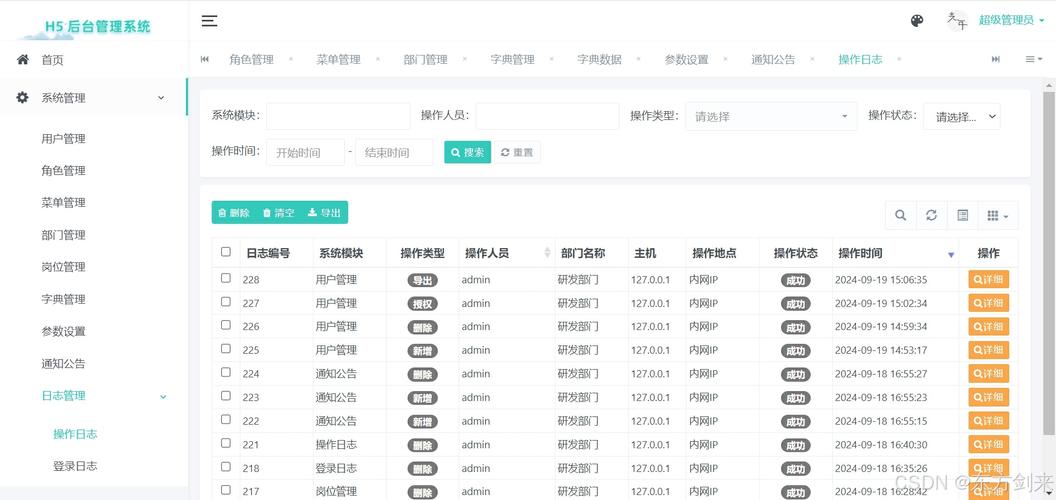
Task: Open 岗位管理 in the sidebar
Action: [63, 267]
